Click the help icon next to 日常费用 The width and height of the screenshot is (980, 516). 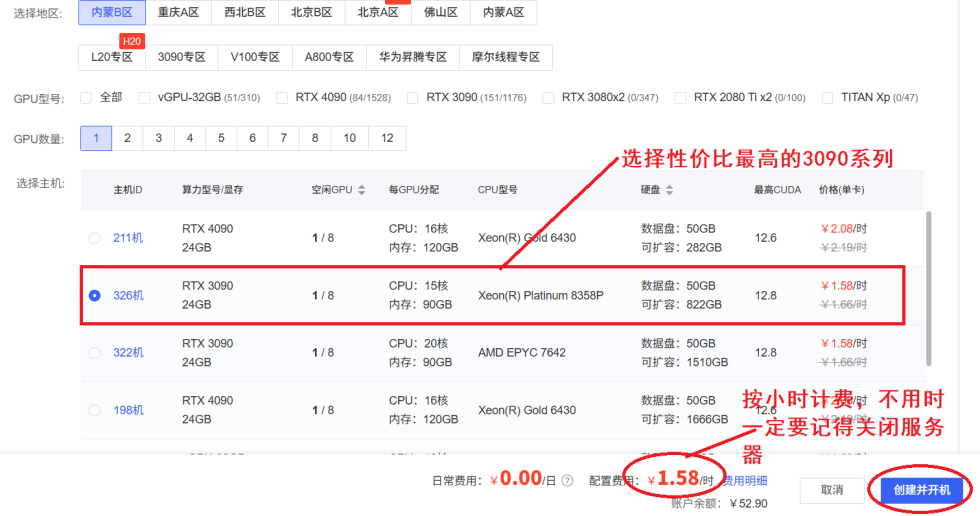coord(567,480)
